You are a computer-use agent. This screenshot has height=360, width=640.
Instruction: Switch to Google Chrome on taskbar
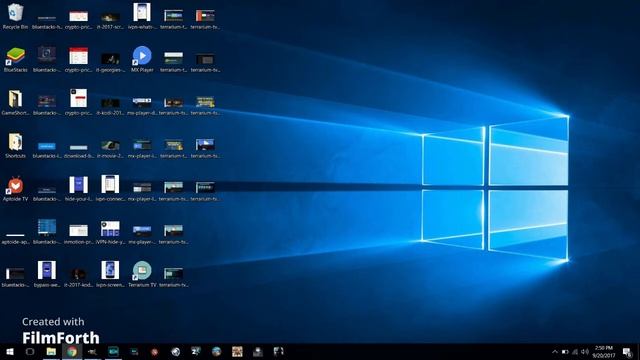click(72, 351)
